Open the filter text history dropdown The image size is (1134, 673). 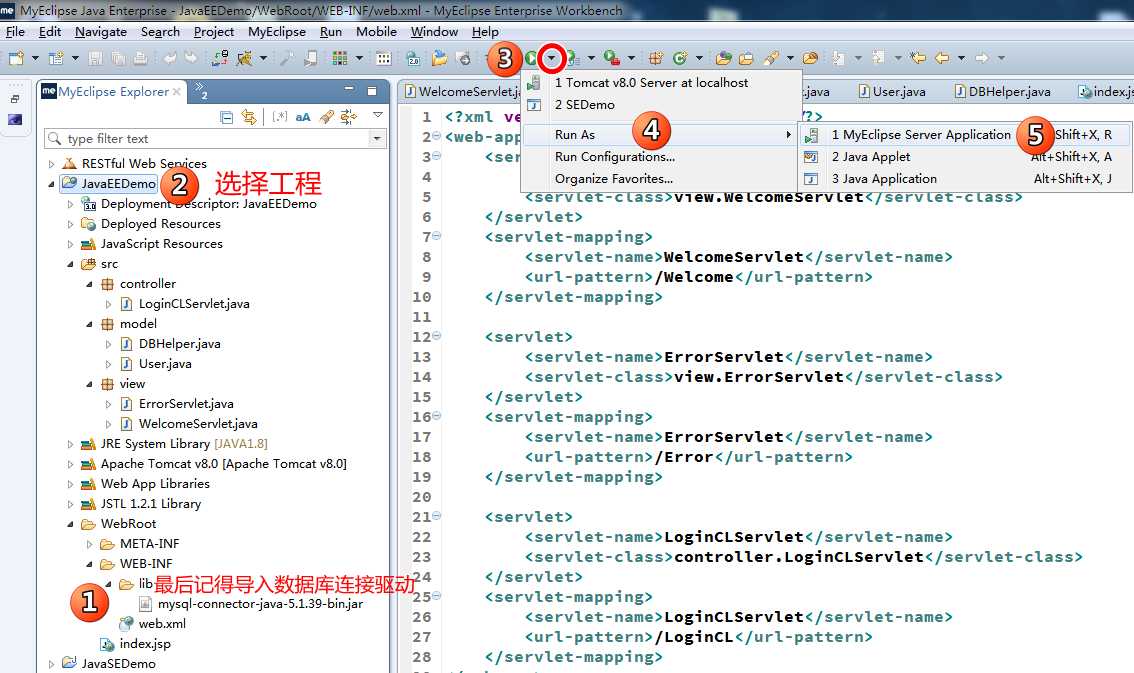pos(377,138)
